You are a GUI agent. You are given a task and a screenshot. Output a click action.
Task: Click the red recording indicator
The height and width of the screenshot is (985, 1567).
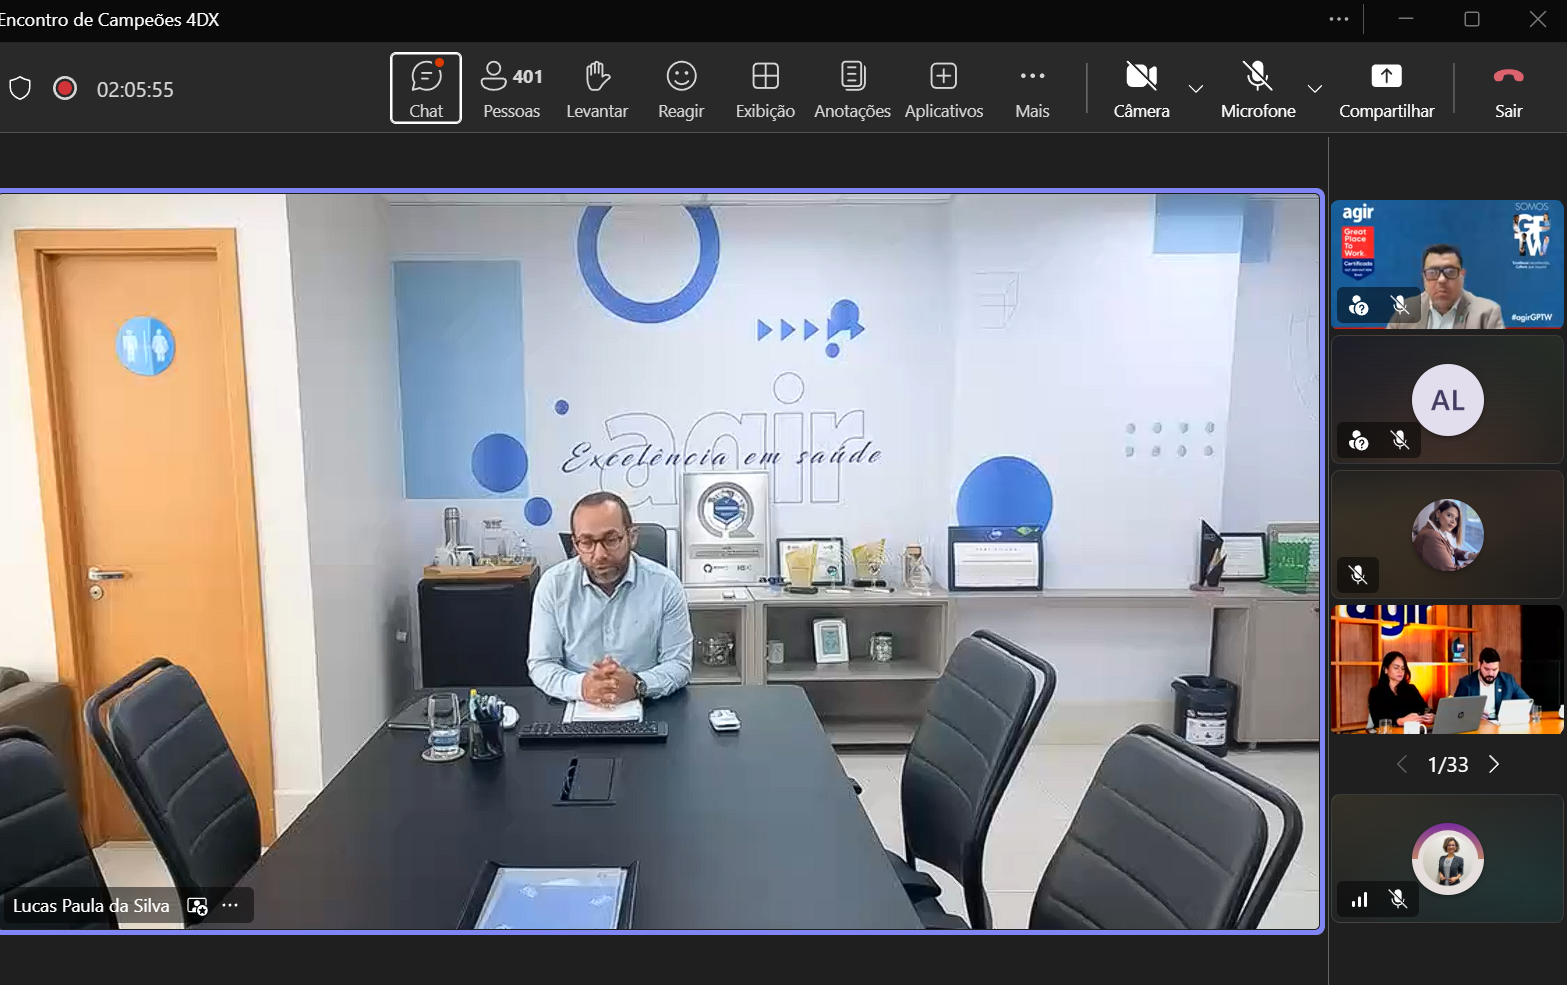pos(65,89)
